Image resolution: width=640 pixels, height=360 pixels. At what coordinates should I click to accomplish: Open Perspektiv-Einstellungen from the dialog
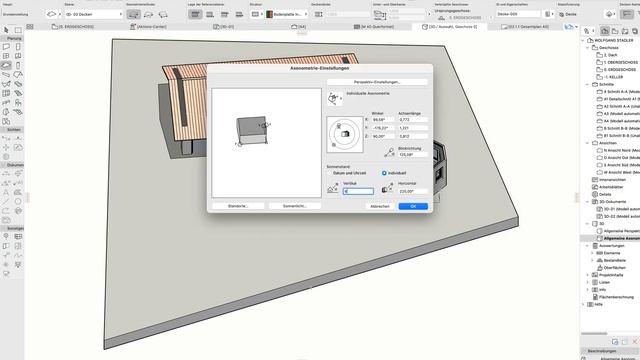pyautogui.click(x=377, y=82)
